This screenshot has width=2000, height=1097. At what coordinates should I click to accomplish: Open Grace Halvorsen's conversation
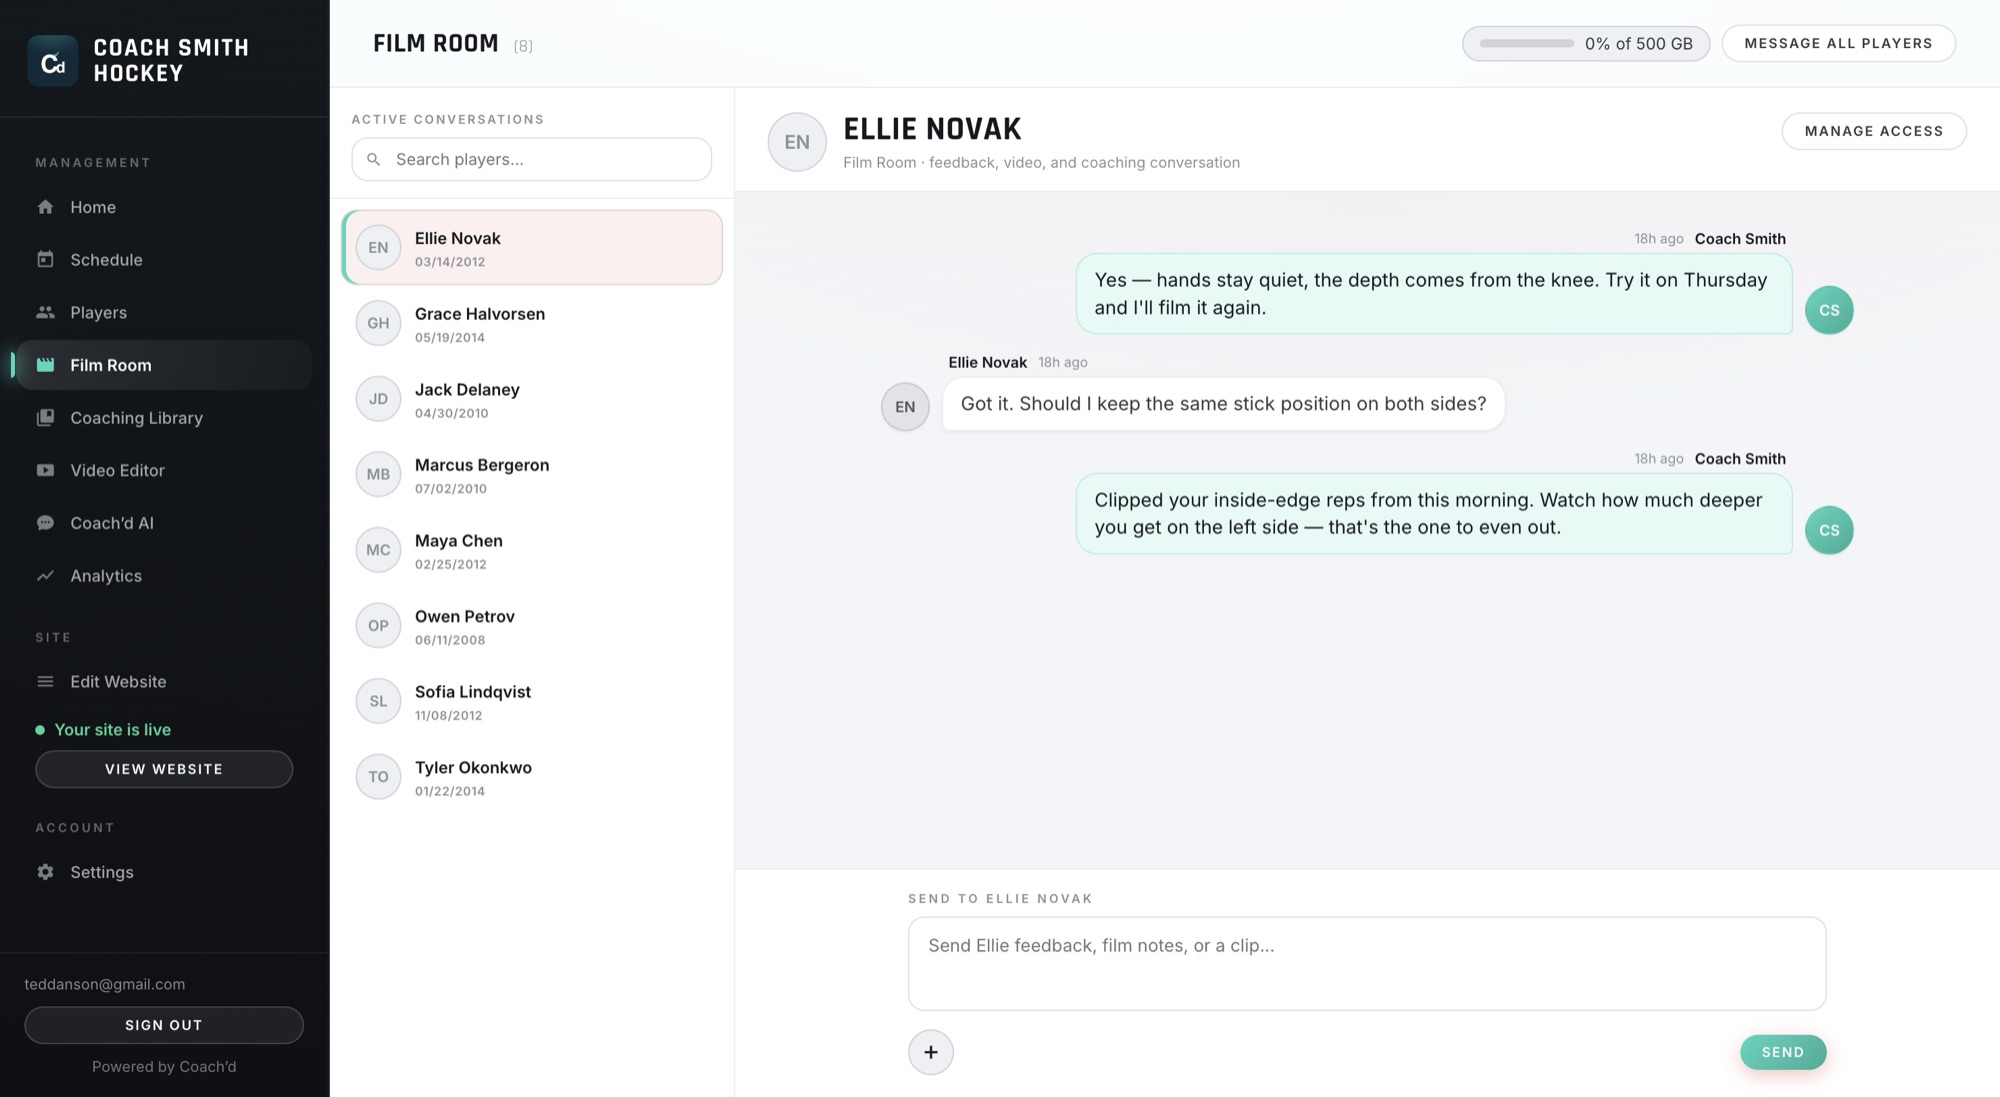click(x=531, y=323)
